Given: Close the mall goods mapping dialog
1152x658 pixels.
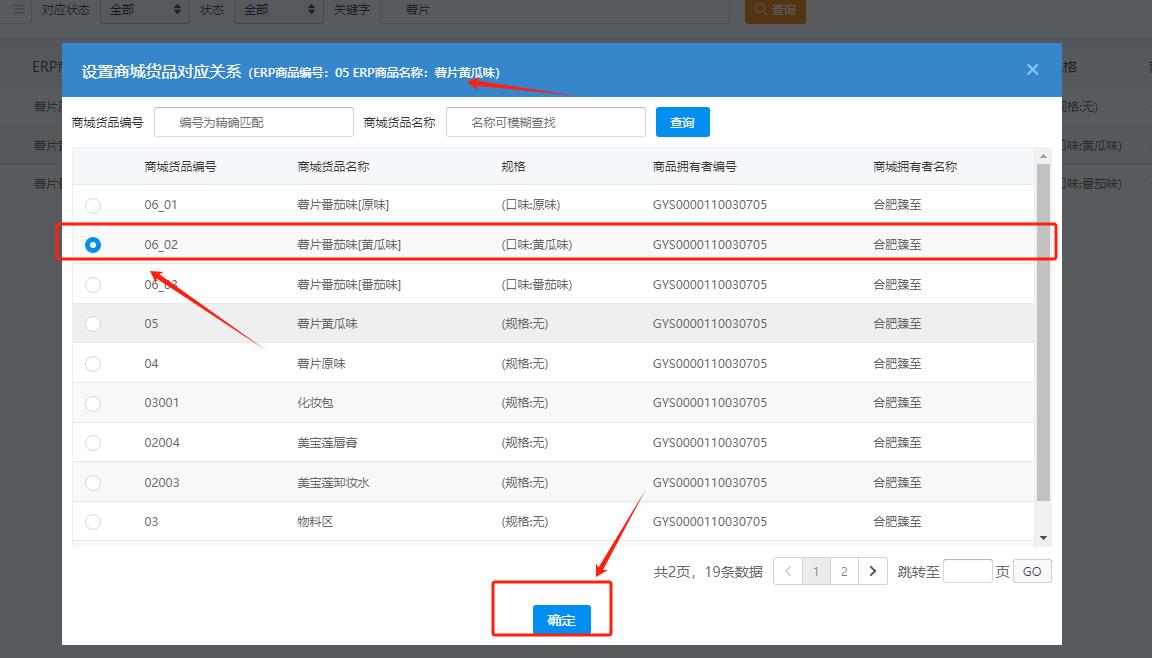Looking at the screenshot, I should 1032,70.
